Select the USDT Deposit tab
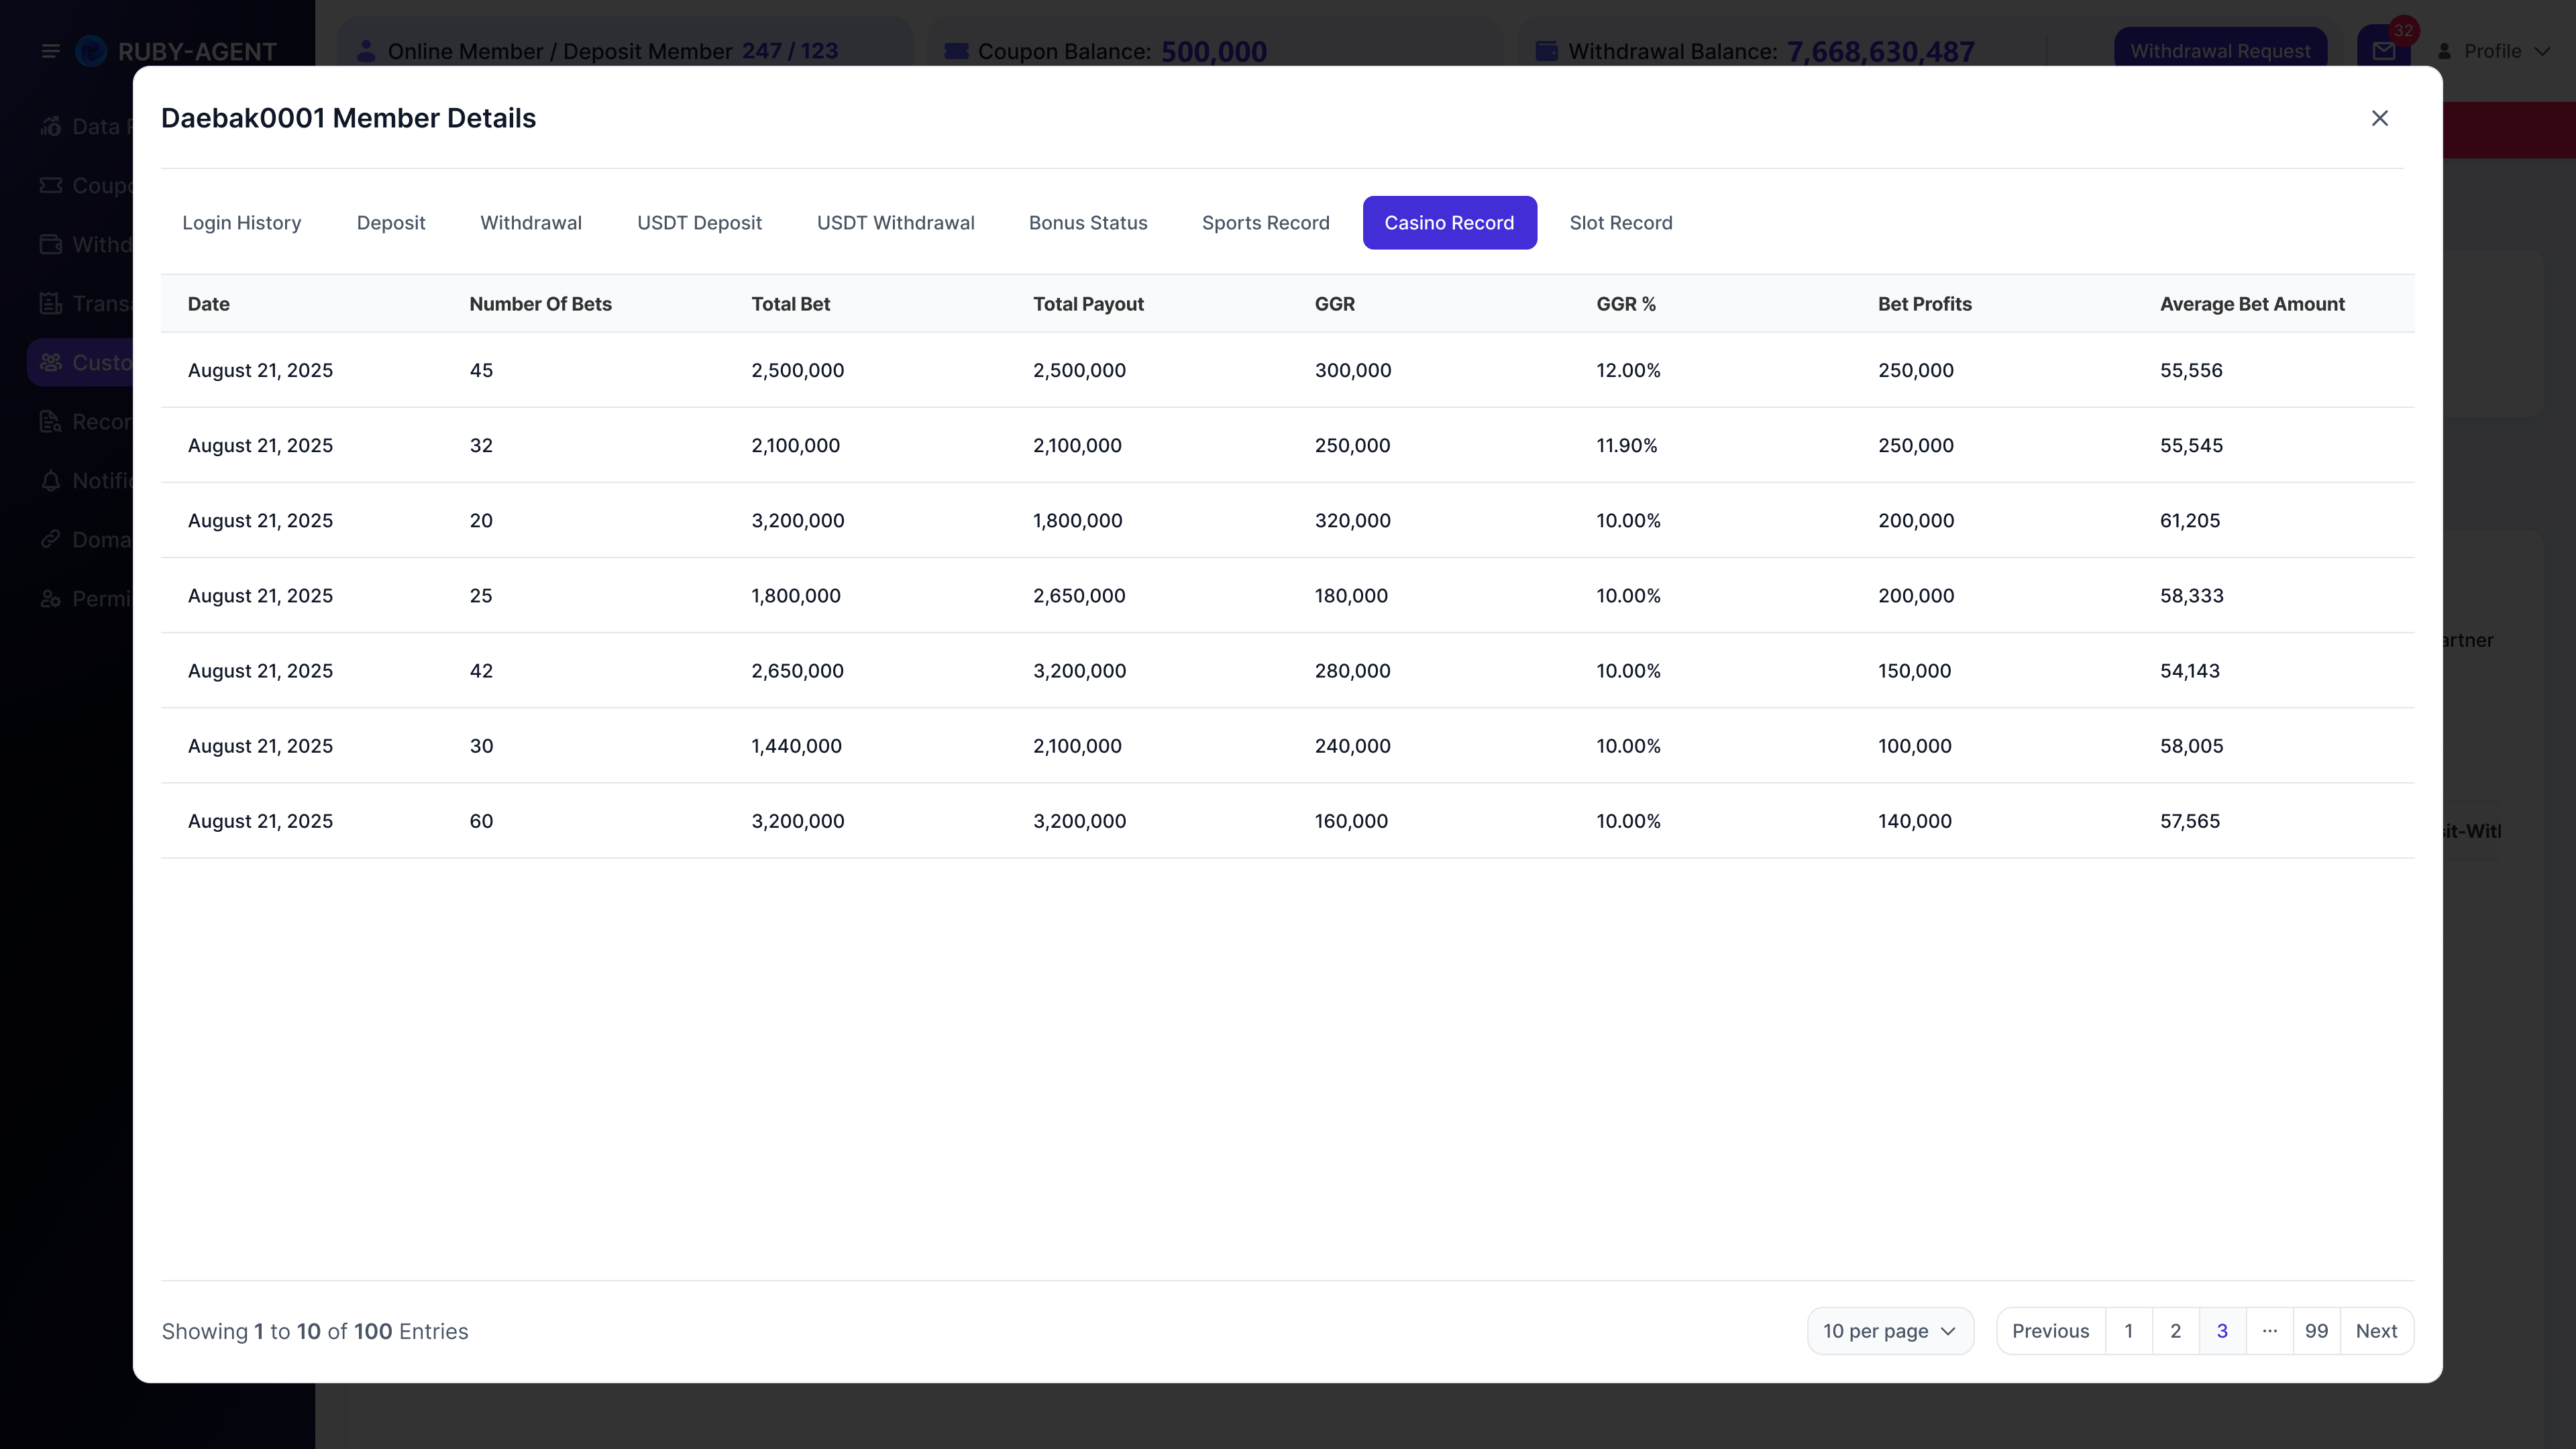This screenshot has height=1449, width=2576. pos(699,223)
